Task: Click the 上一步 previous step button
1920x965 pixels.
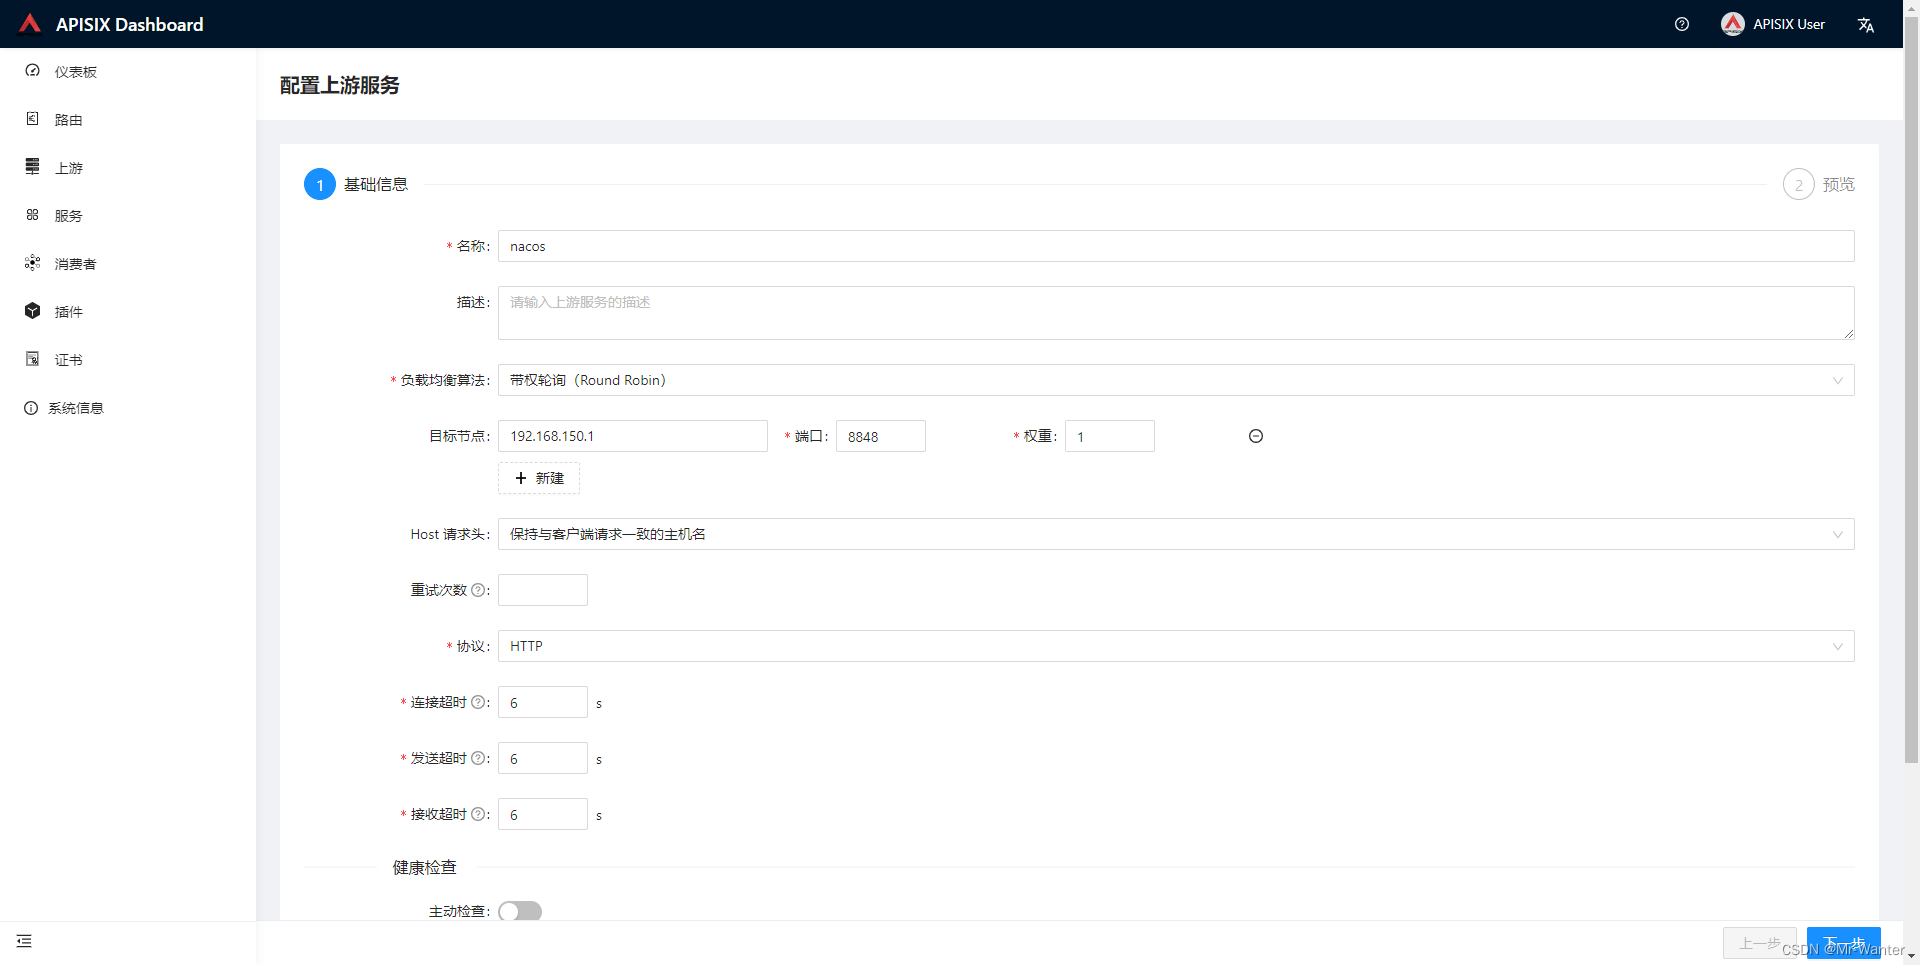Action: 1760,943
